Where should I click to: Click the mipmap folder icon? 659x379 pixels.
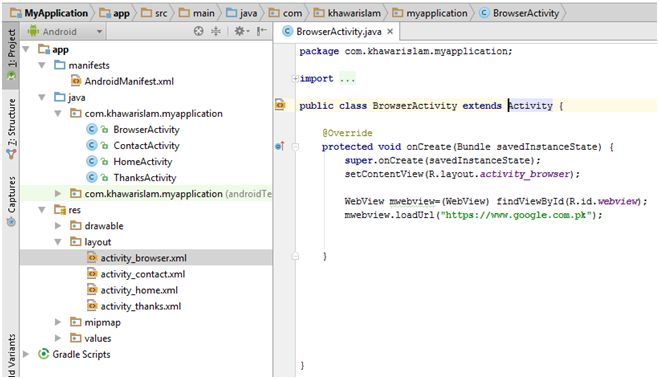(x=76, y=322)
